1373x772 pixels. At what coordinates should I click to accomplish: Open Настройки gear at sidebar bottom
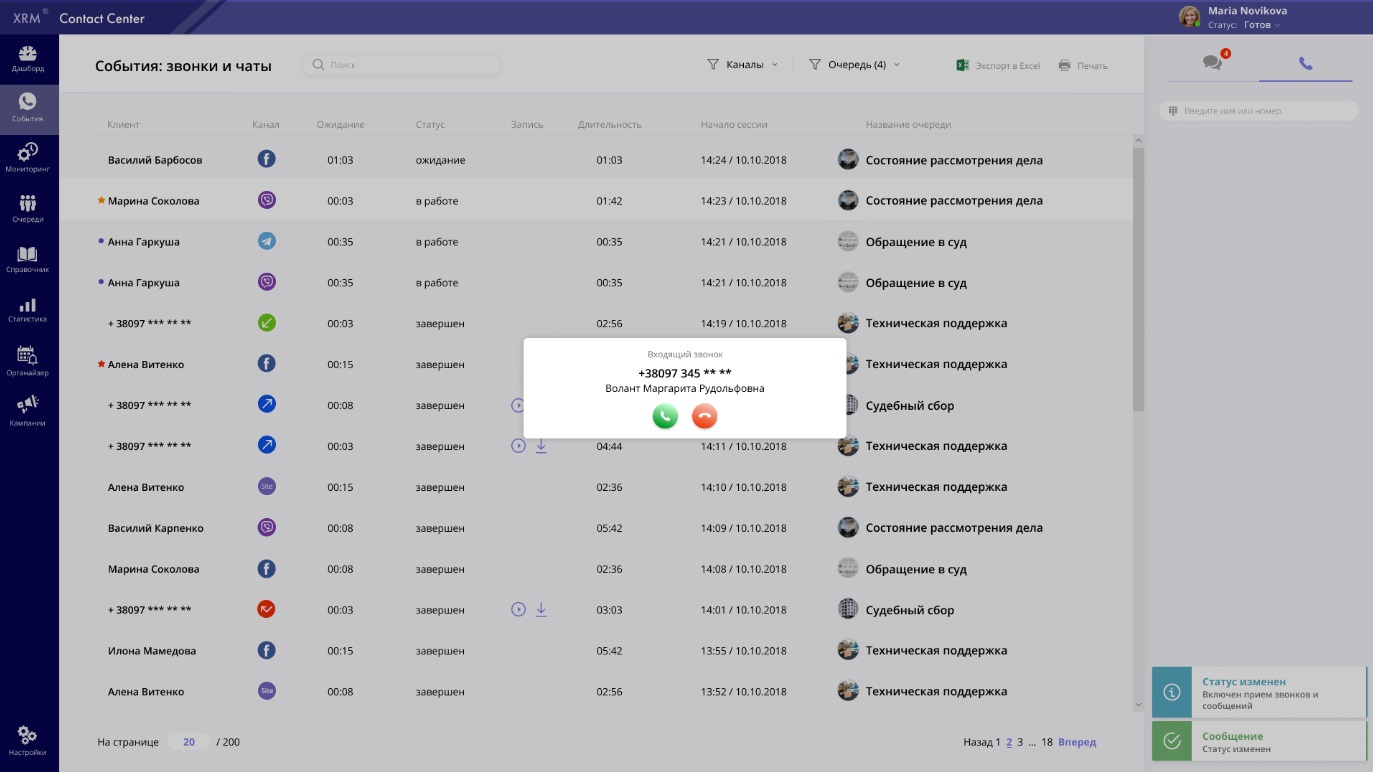point(28,741)
